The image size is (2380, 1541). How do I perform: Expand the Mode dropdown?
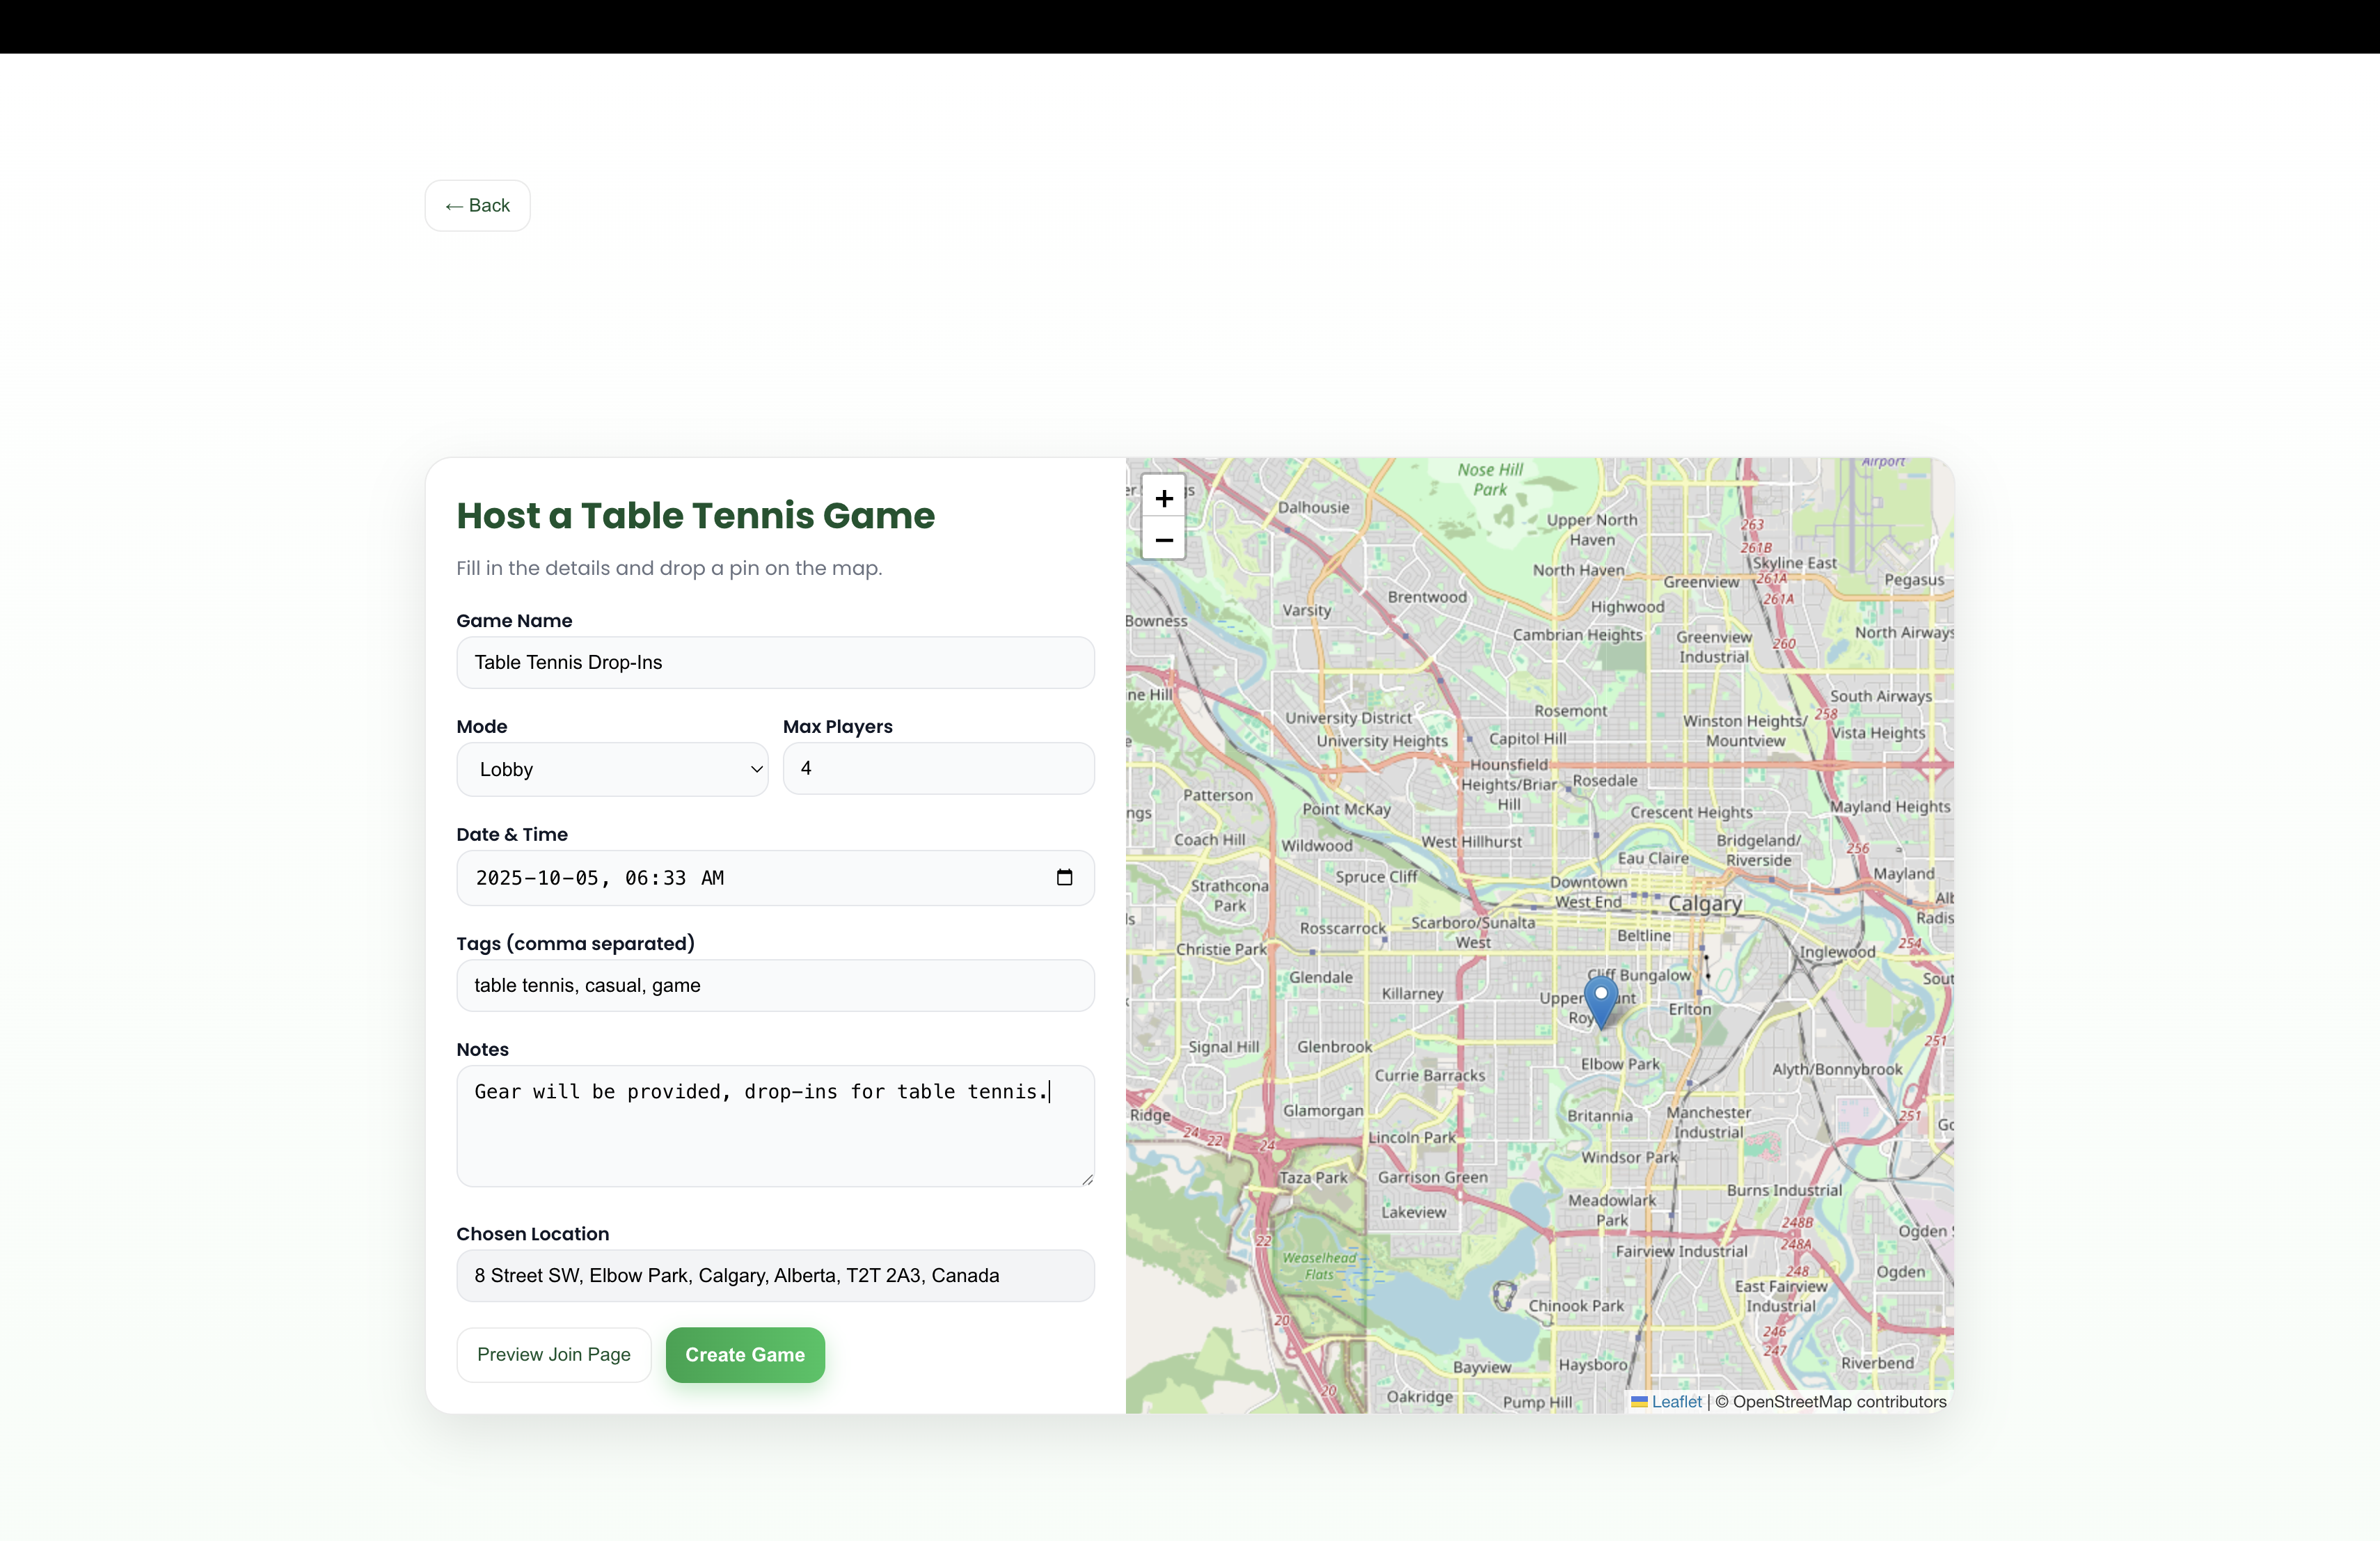pyautogui.click(x=612, y=769)
